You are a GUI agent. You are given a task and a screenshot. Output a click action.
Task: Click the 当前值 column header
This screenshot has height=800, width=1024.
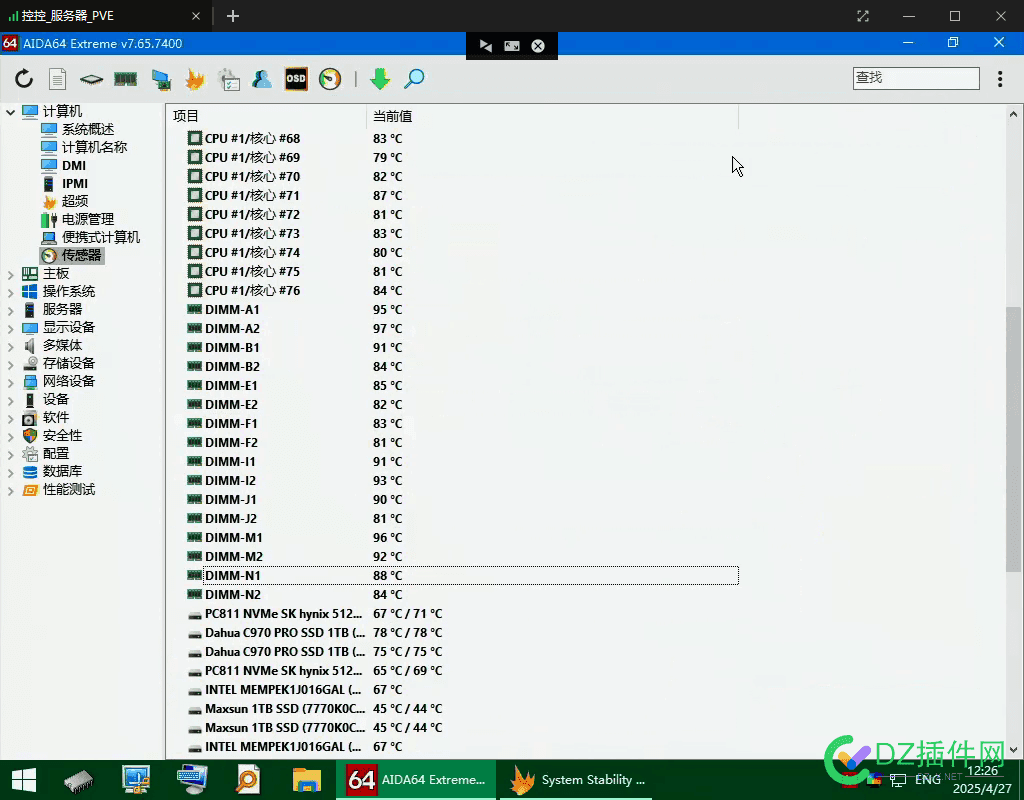(x=392, y=116)
